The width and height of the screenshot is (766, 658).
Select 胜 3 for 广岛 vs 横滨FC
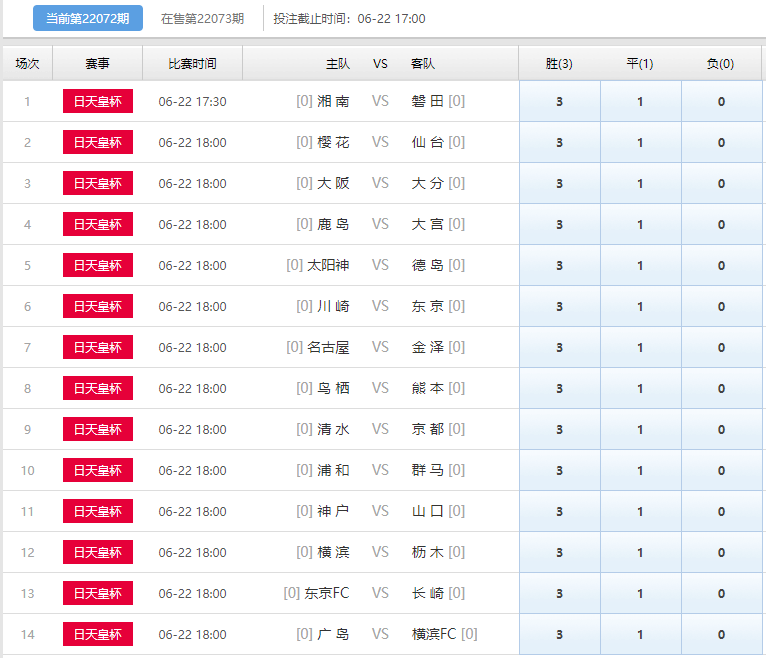pos(560,635)
